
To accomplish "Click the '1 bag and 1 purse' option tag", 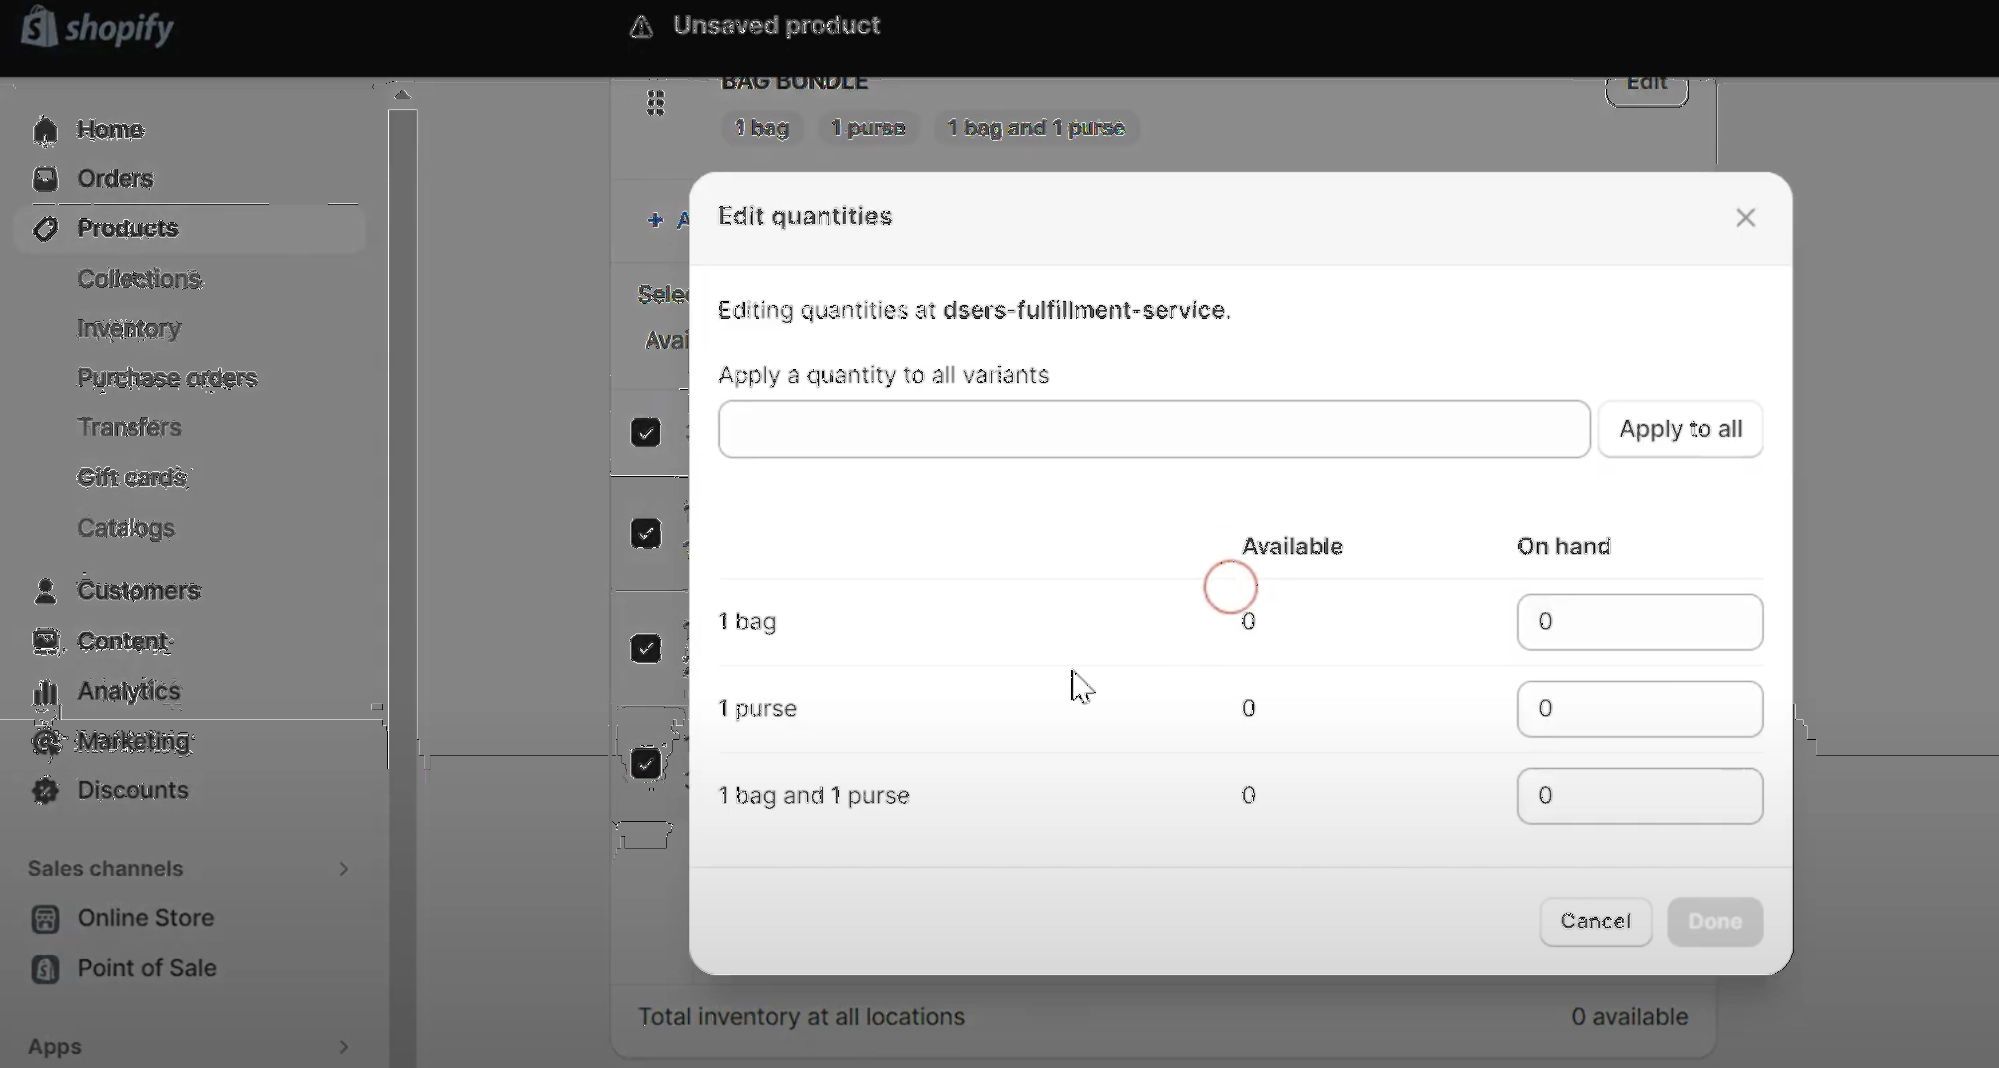I will (1036, 128).
